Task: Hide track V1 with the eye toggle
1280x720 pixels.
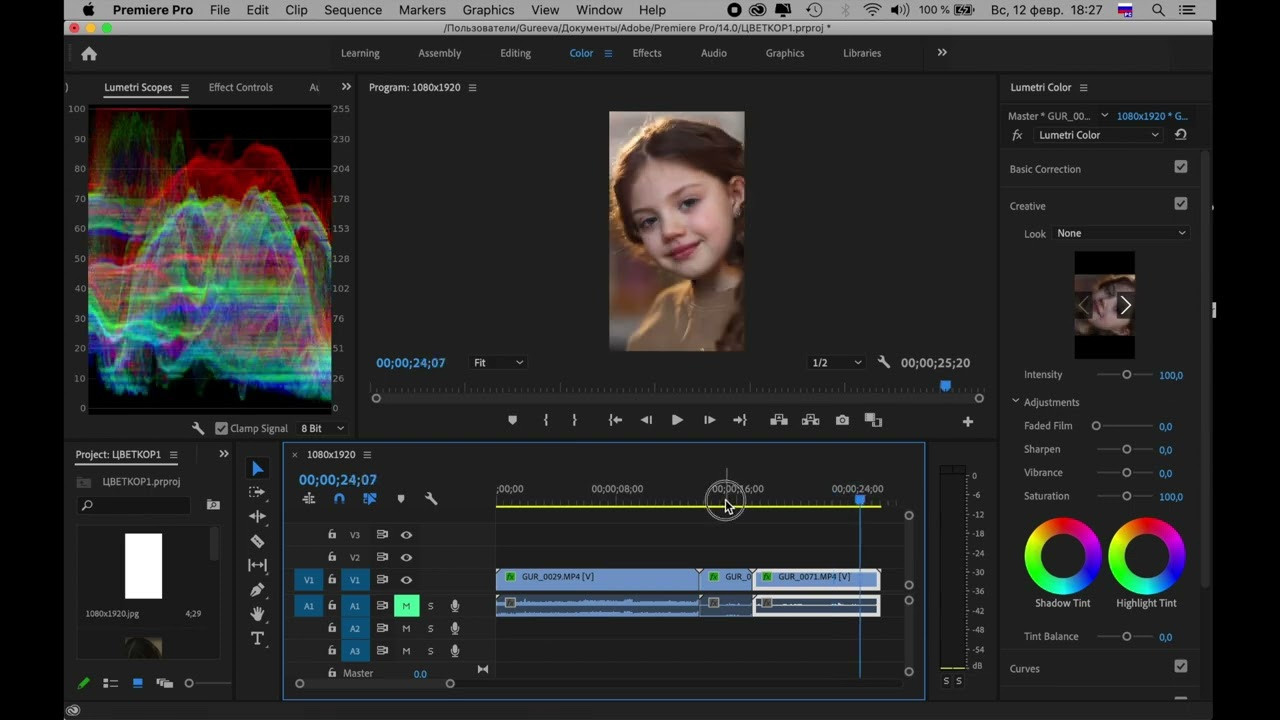Action: click(x=406, y=580)
